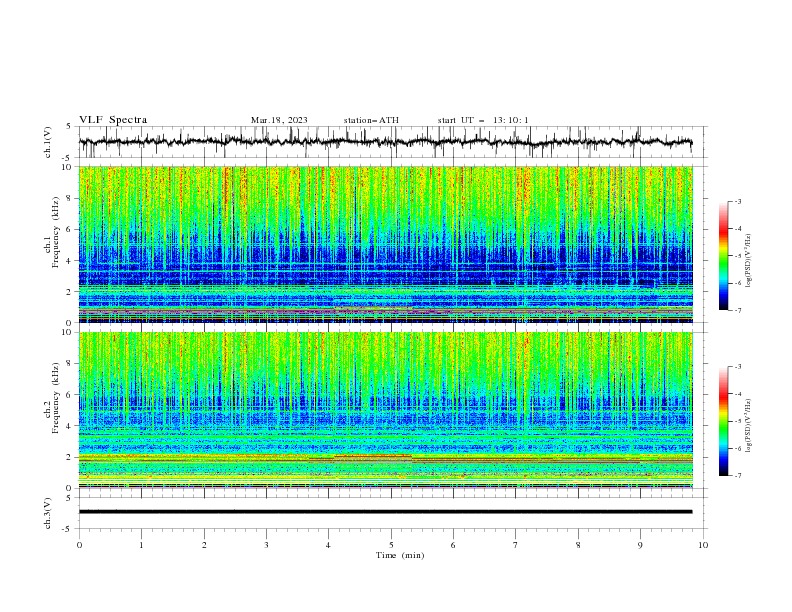Click the "station=ATH" header label

371,120
